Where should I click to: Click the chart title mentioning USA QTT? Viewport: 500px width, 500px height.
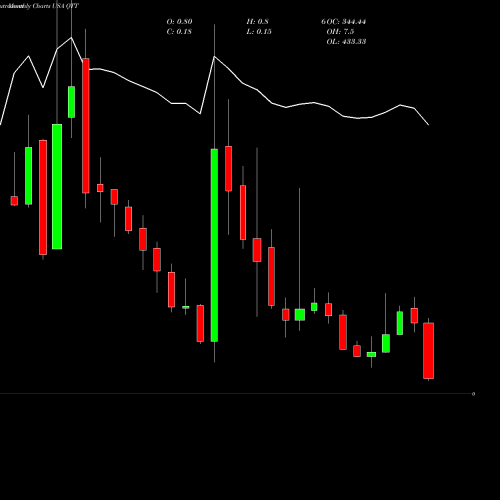pyautogui.click(x=40, y=6)
